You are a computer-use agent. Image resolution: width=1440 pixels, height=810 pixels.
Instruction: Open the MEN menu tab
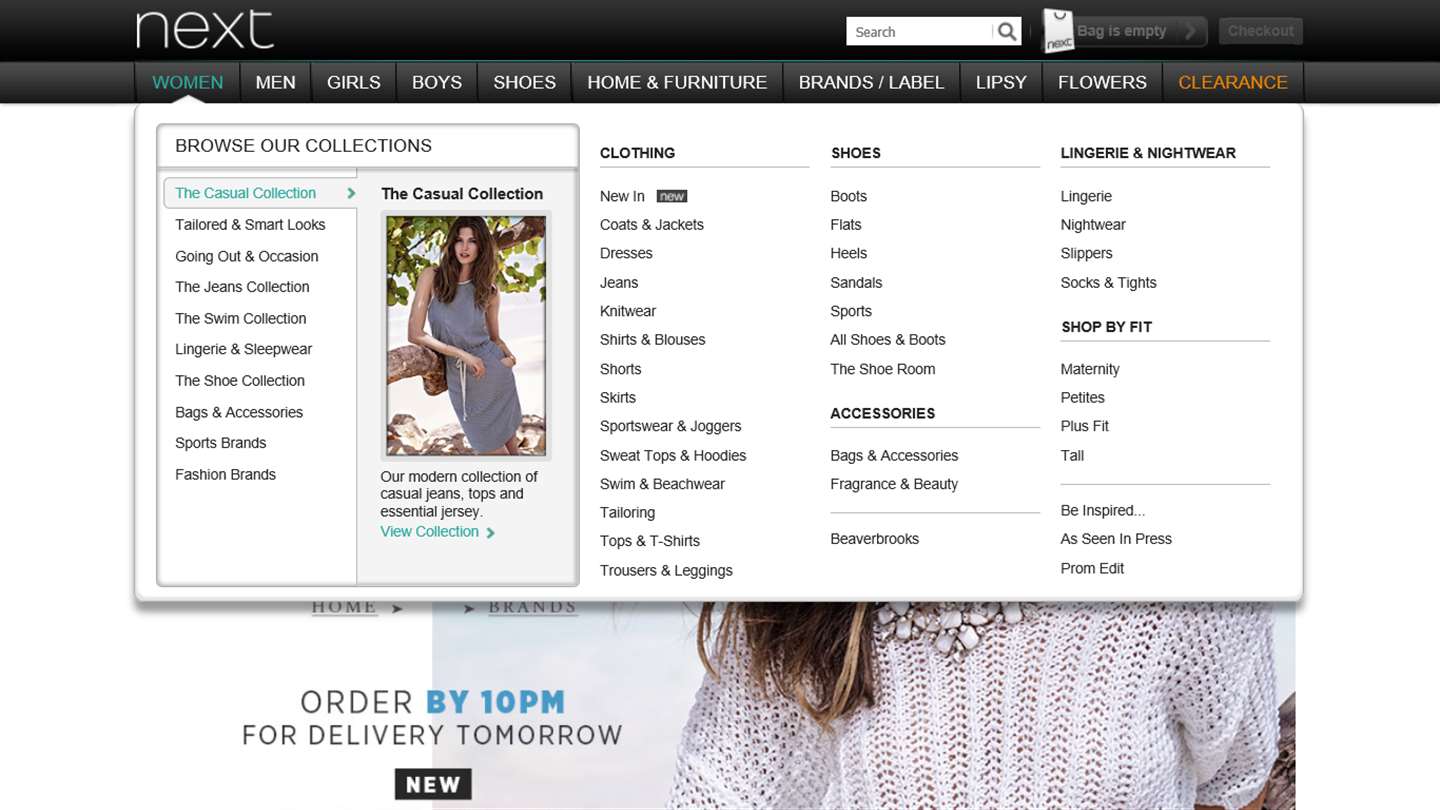(x=275, y=82)
